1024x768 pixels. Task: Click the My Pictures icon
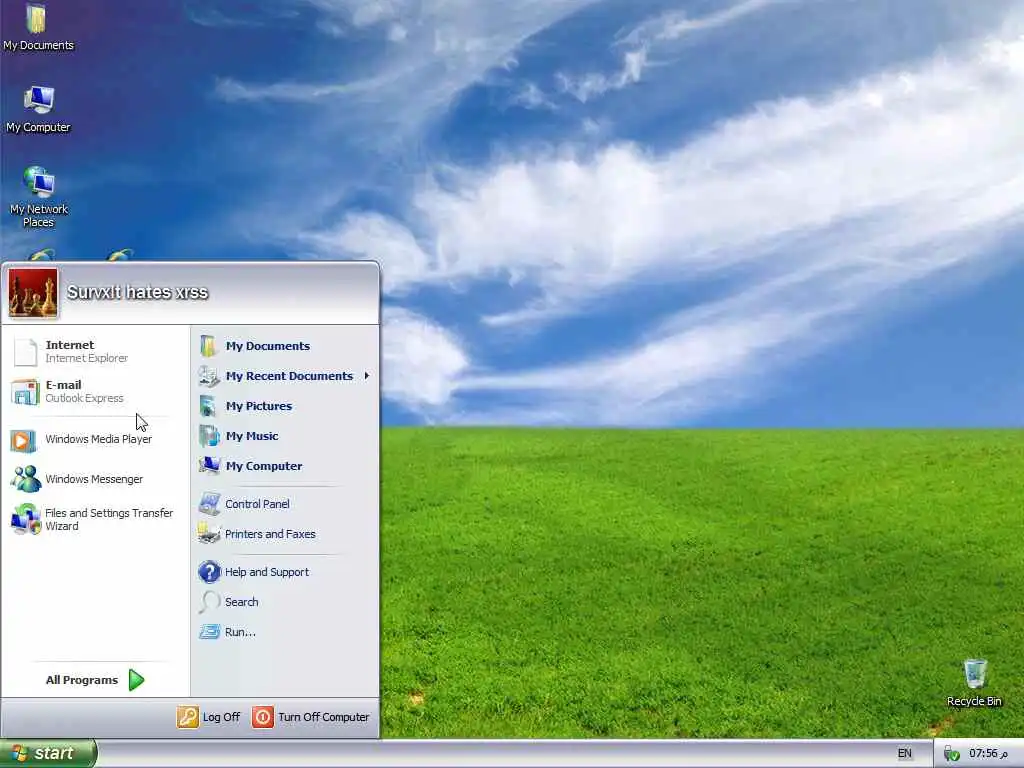coord(208,406)
